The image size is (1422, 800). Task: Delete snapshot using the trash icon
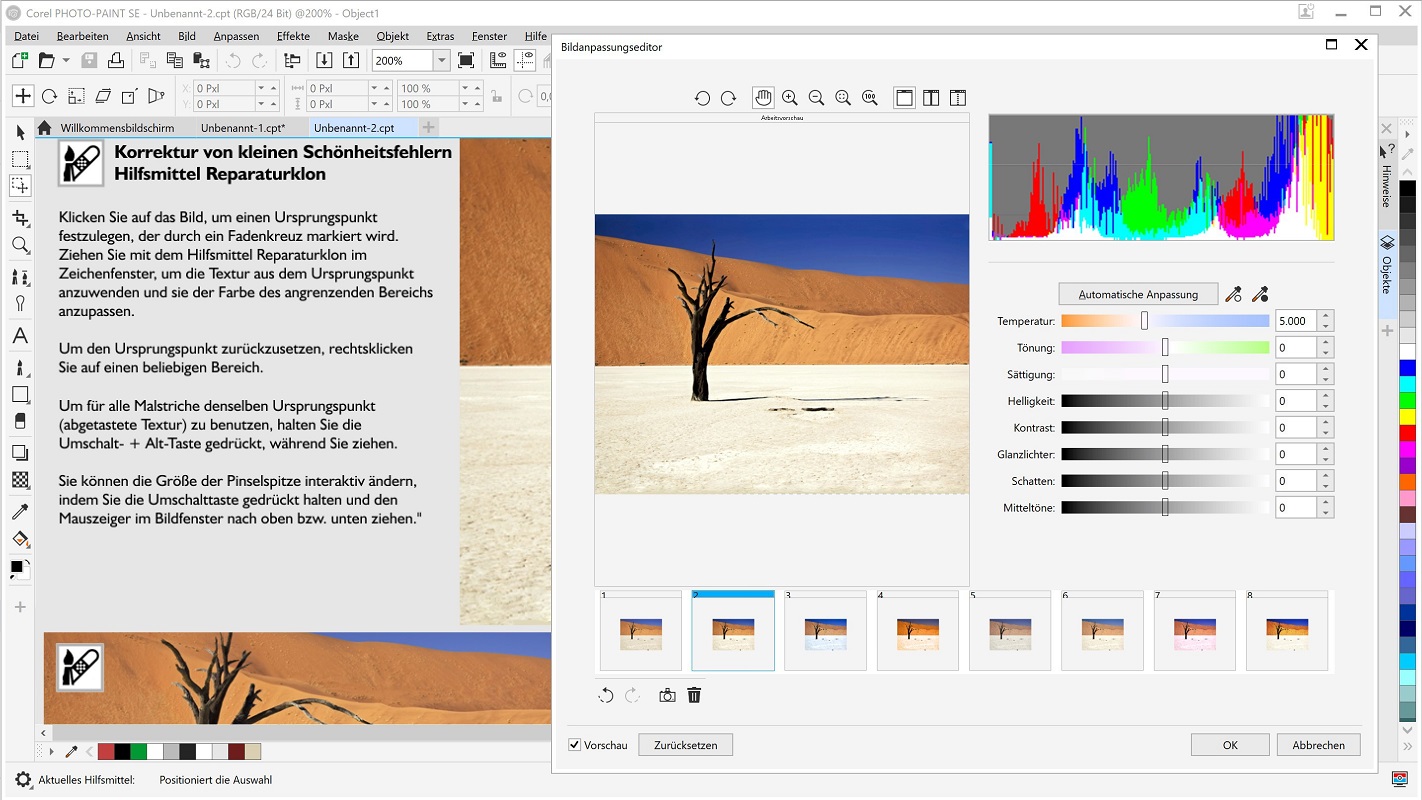pos(694,694)
